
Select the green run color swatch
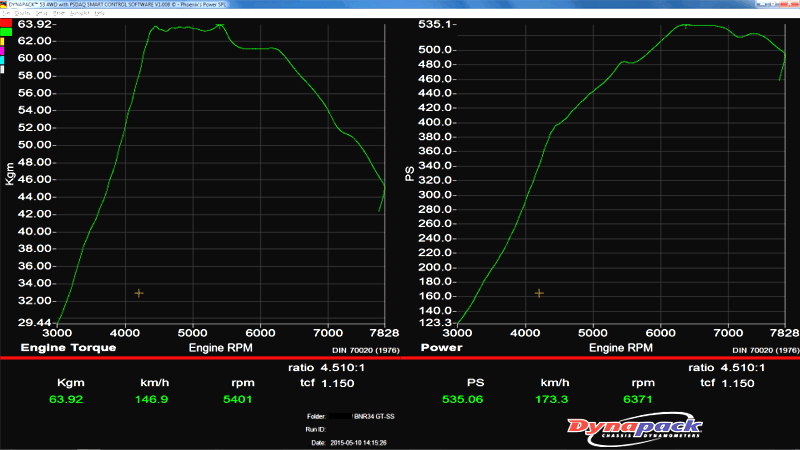[x=5, y=32]
